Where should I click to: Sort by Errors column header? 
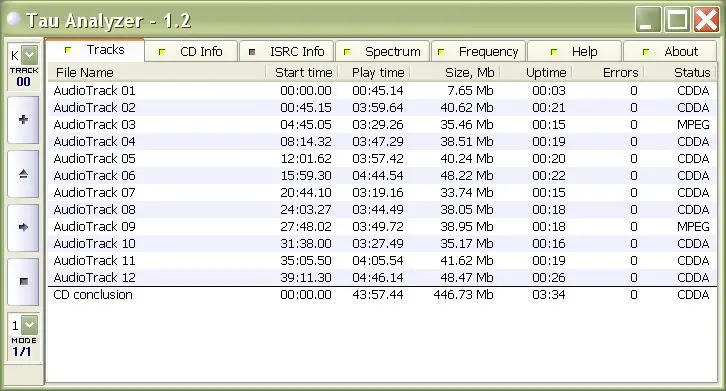608,72
